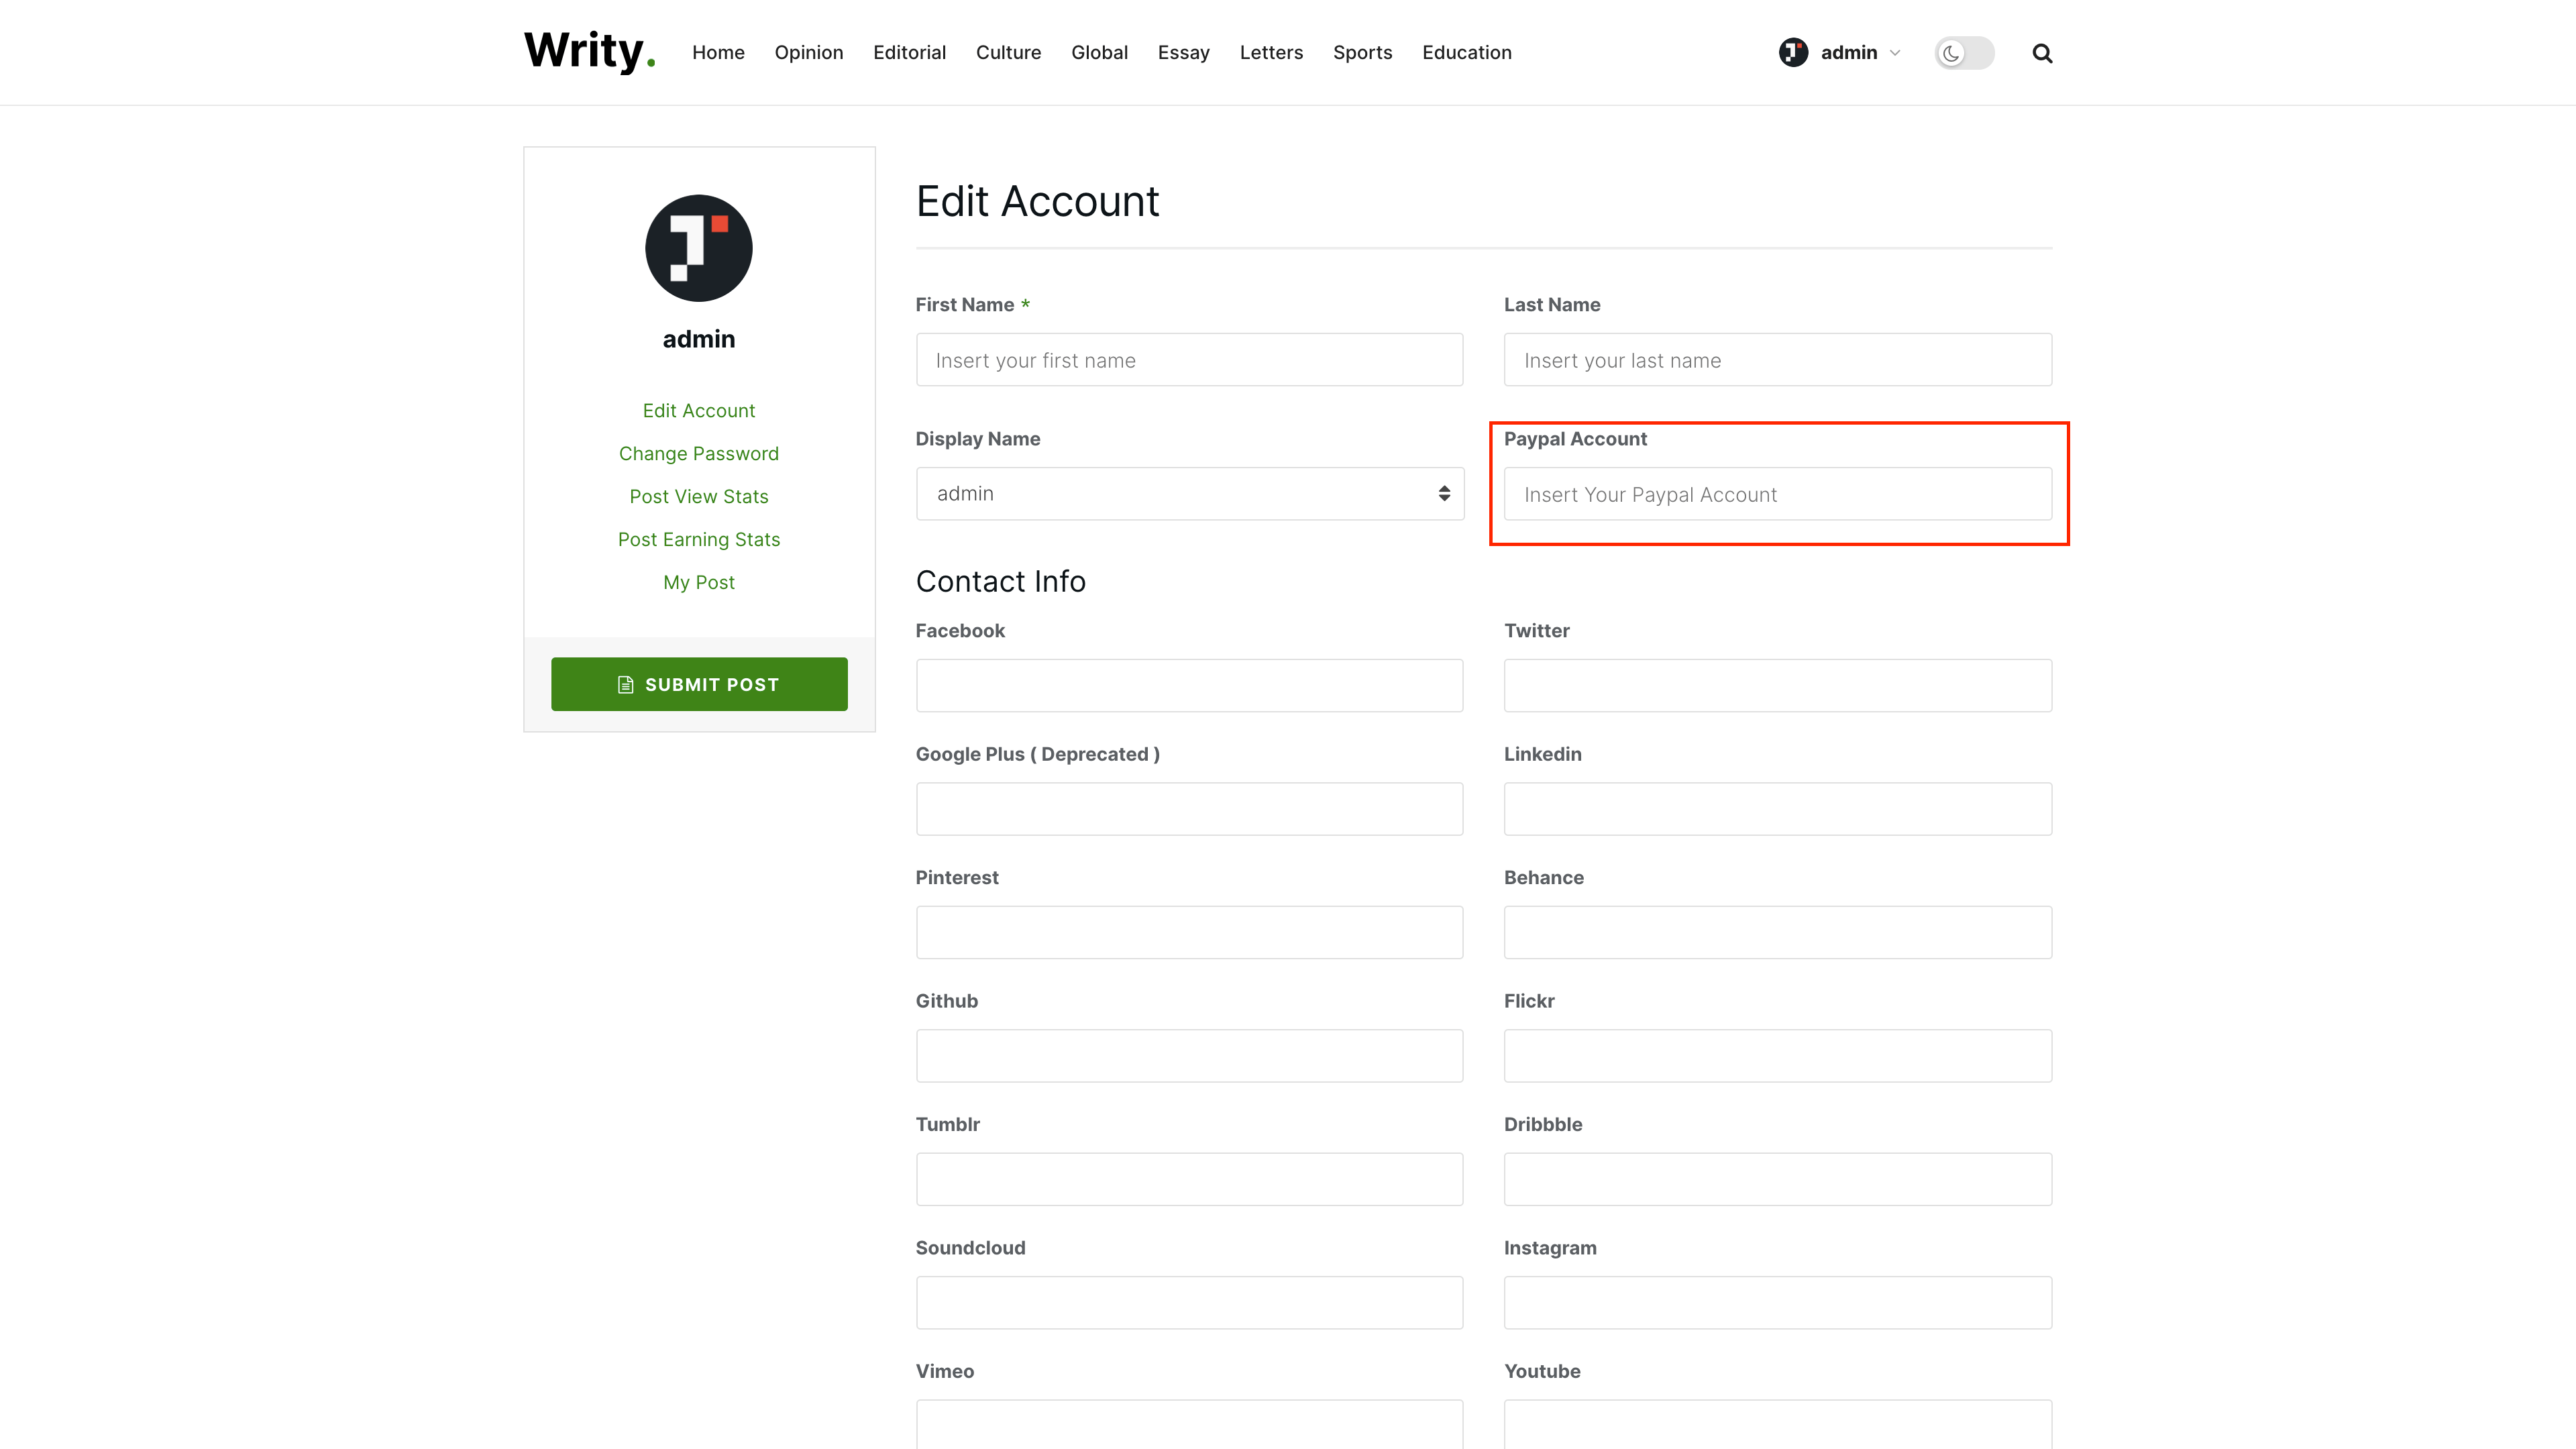Viewport: 2576px width, 1449px height.
Task: Click the Last Name text box
Action: 1777,360
